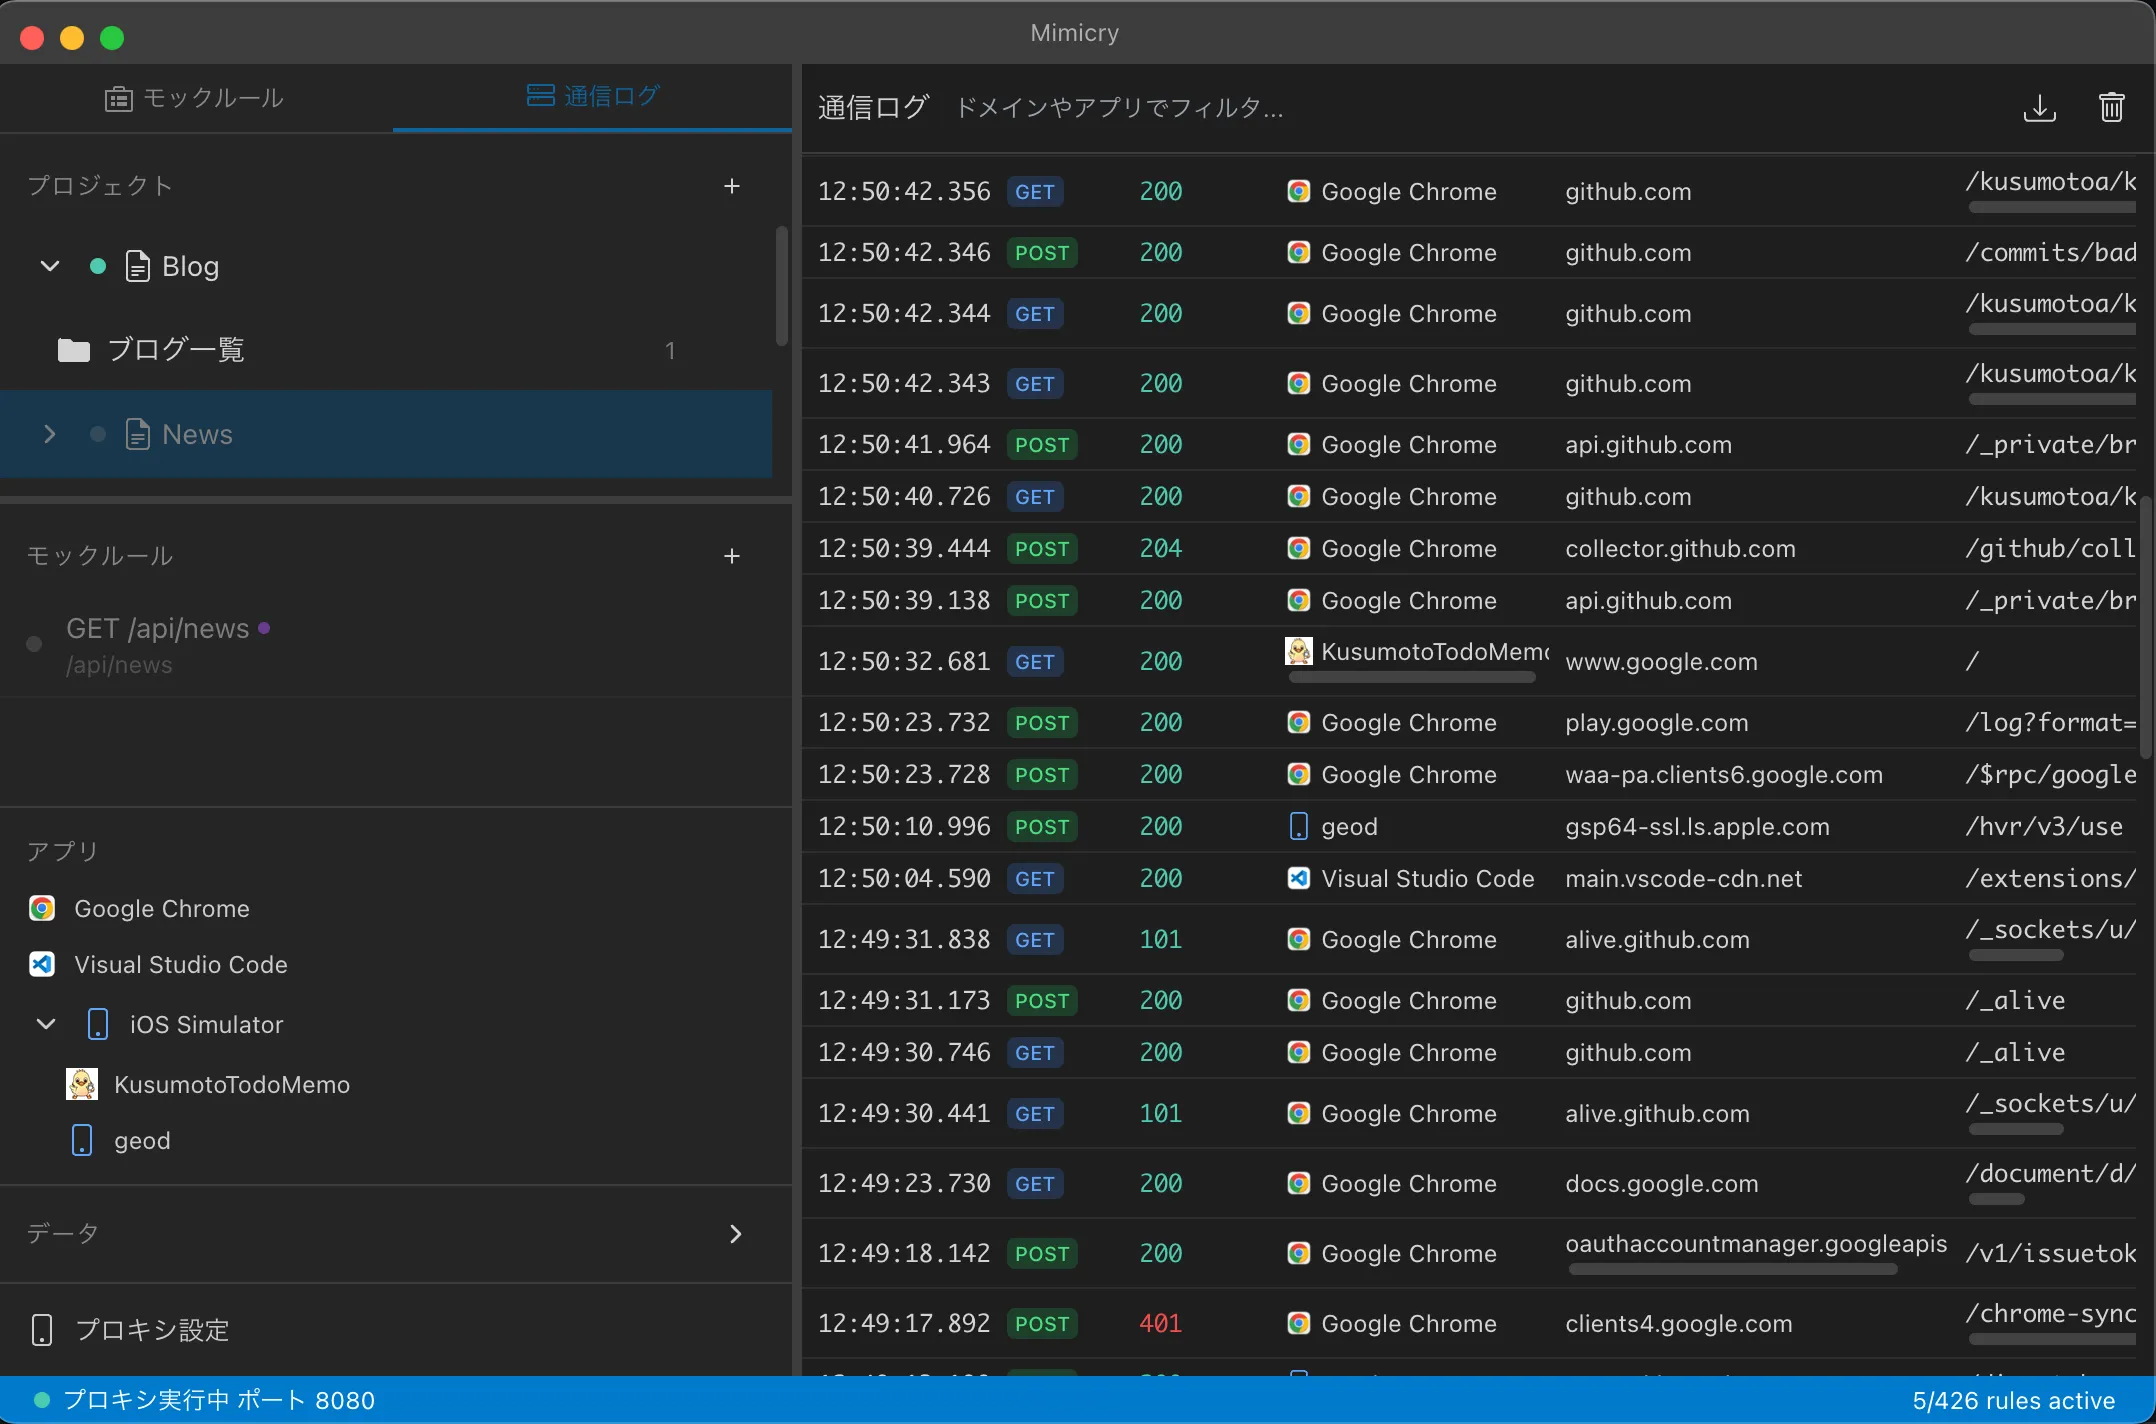Image resolution: width=2156 pixels, height=1424 pixels.
Task: Filter logs by Visual Studio Code app
Action: pos(396,964)
